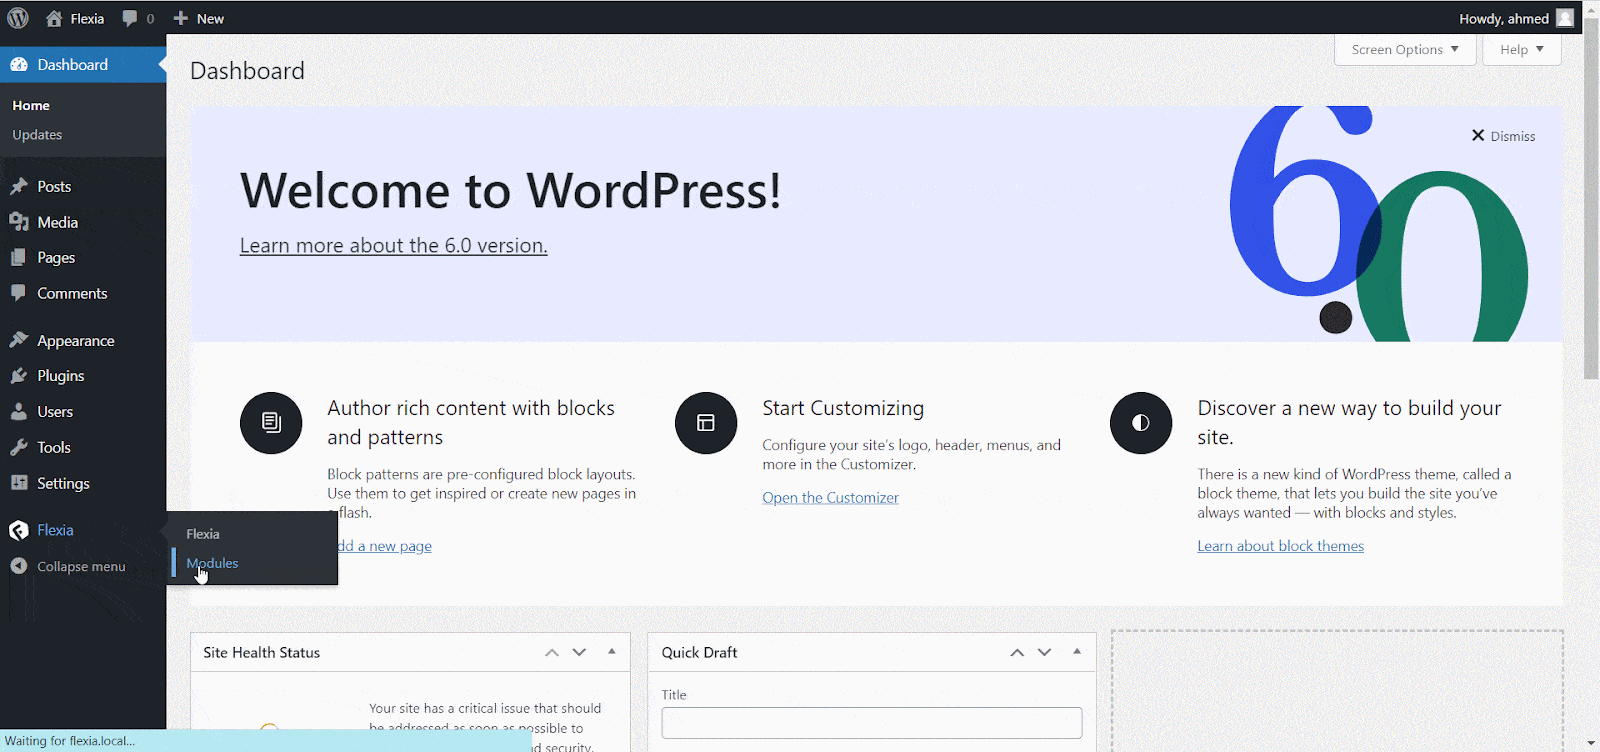
Task: Toggle Quick Draft panel collapse
Action: click(1077, 651)
